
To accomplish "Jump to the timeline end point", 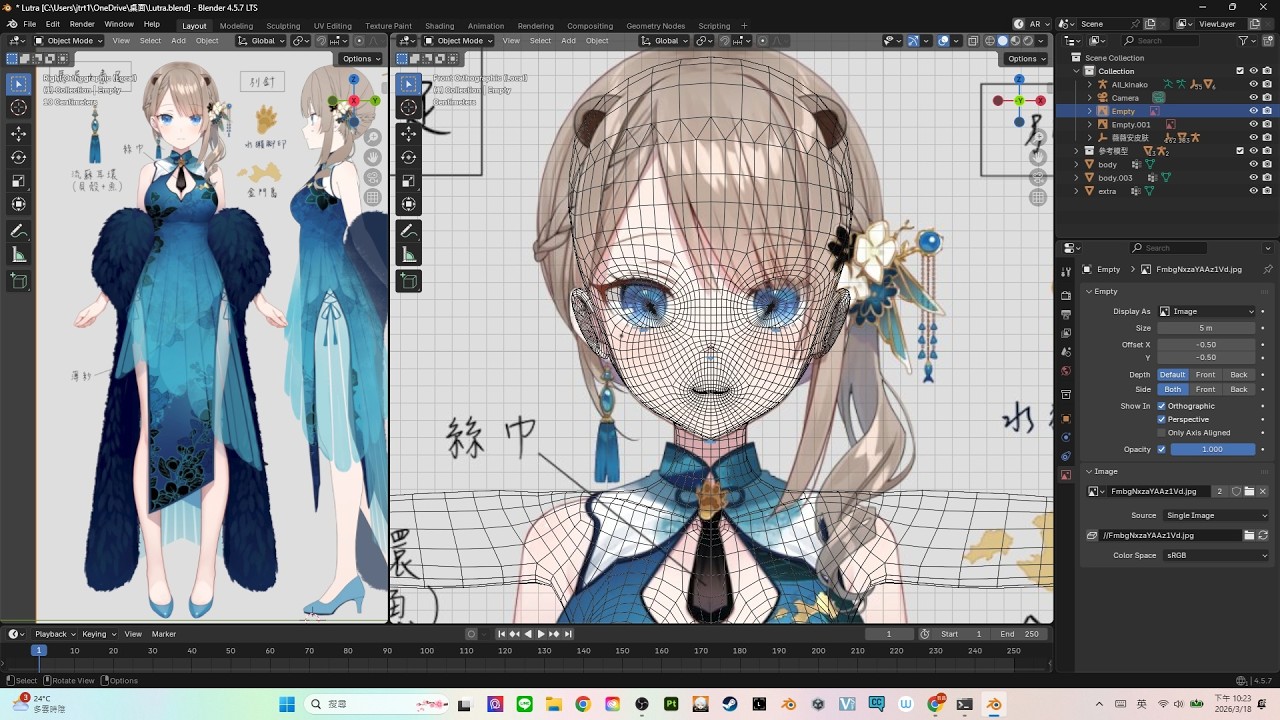I will coord(568,634).
